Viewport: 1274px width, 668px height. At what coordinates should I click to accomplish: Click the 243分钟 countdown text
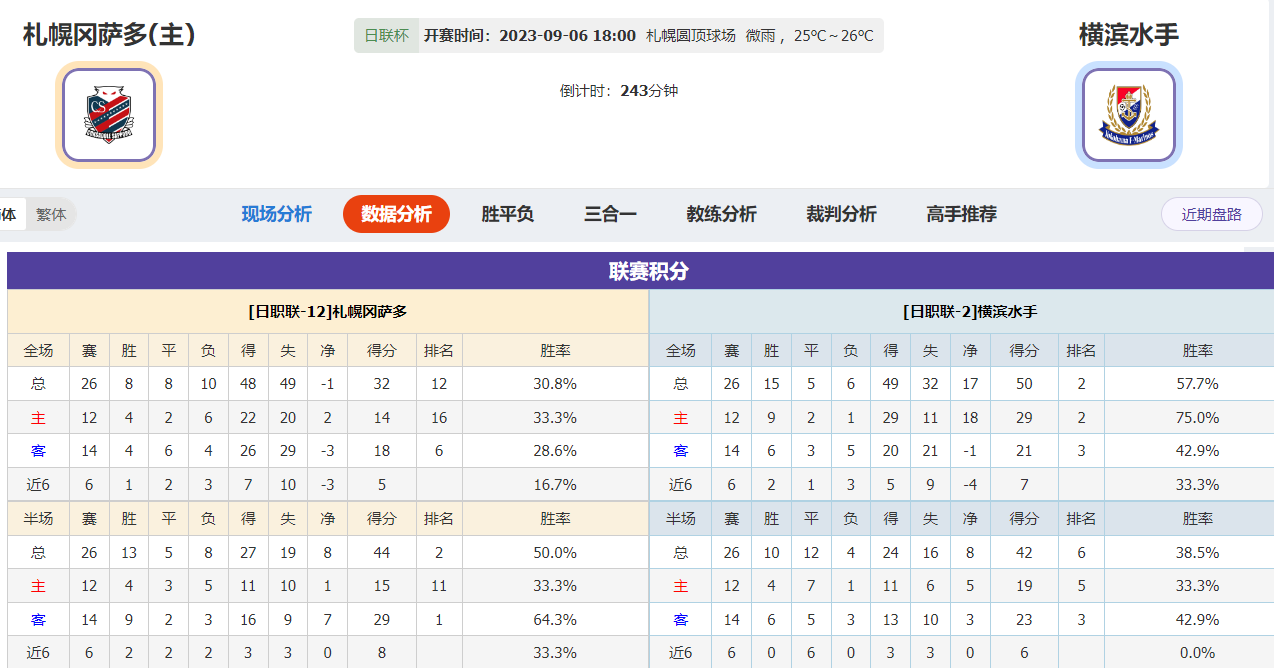coord(648,90)
